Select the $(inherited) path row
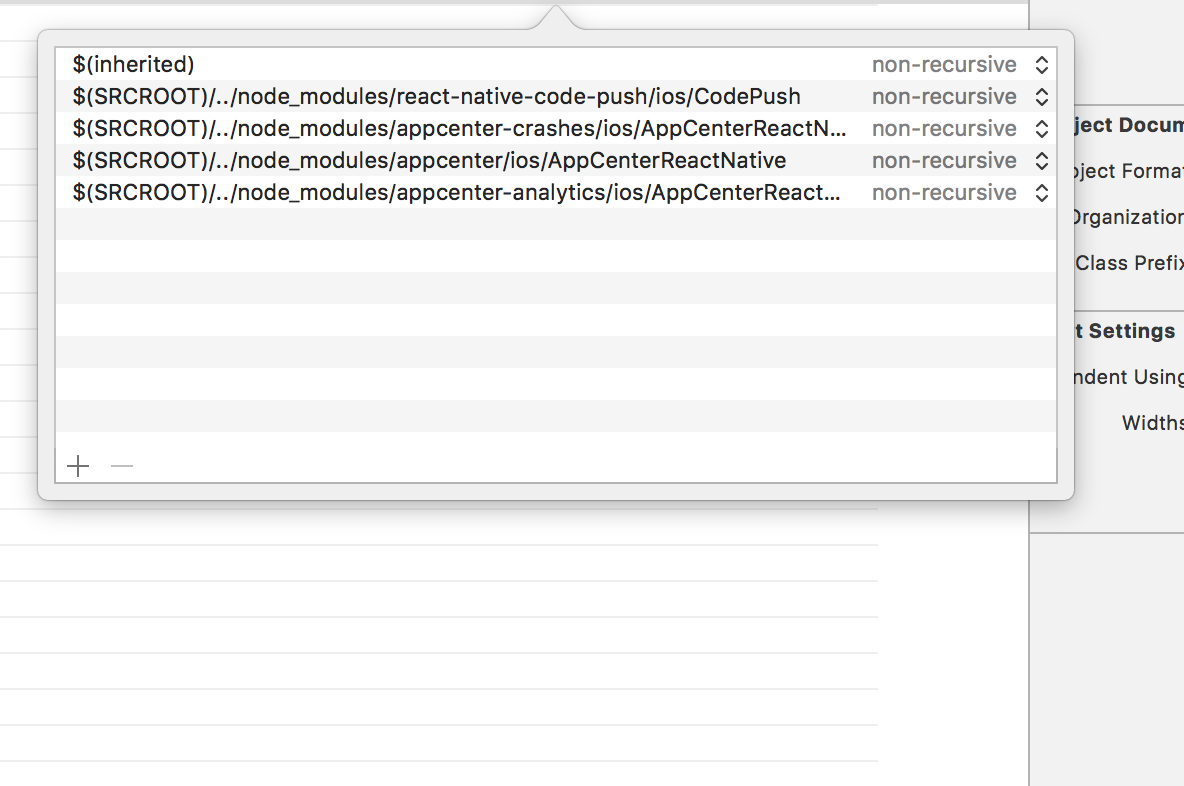Screen dimensions: 1184x786 tap(556, 65)
